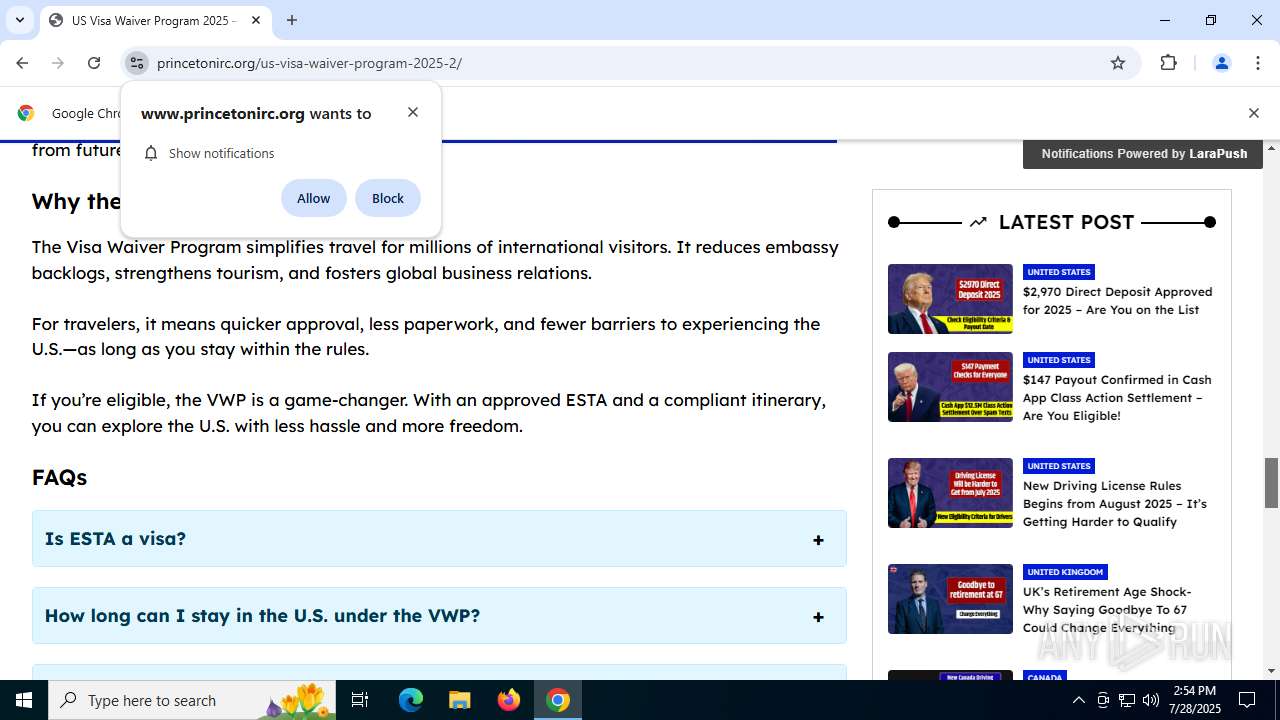Allow notifications from princetonirc.org

313,198
